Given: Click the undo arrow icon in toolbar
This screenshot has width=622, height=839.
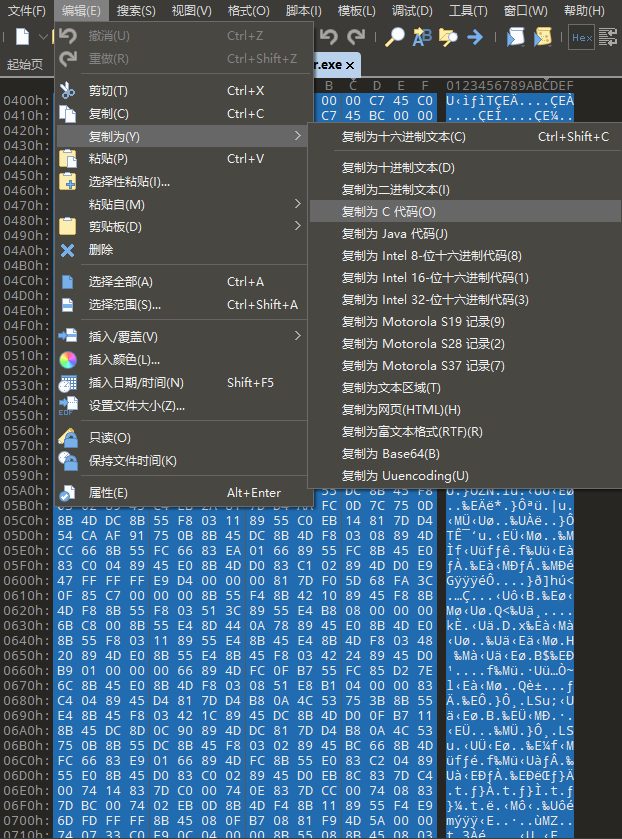Looking at the screenshot, I should click(329, 36).
